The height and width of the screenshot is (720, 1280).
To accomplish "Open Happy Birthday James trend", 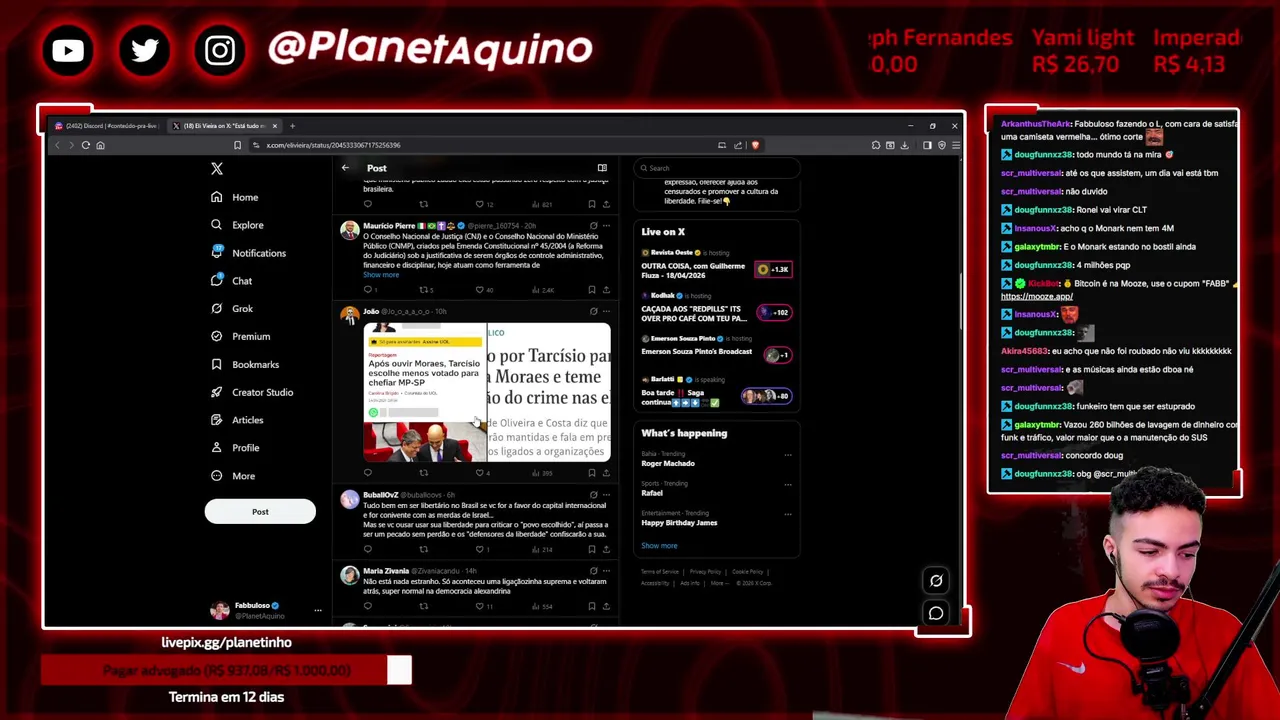I will [x=679, y=523].
